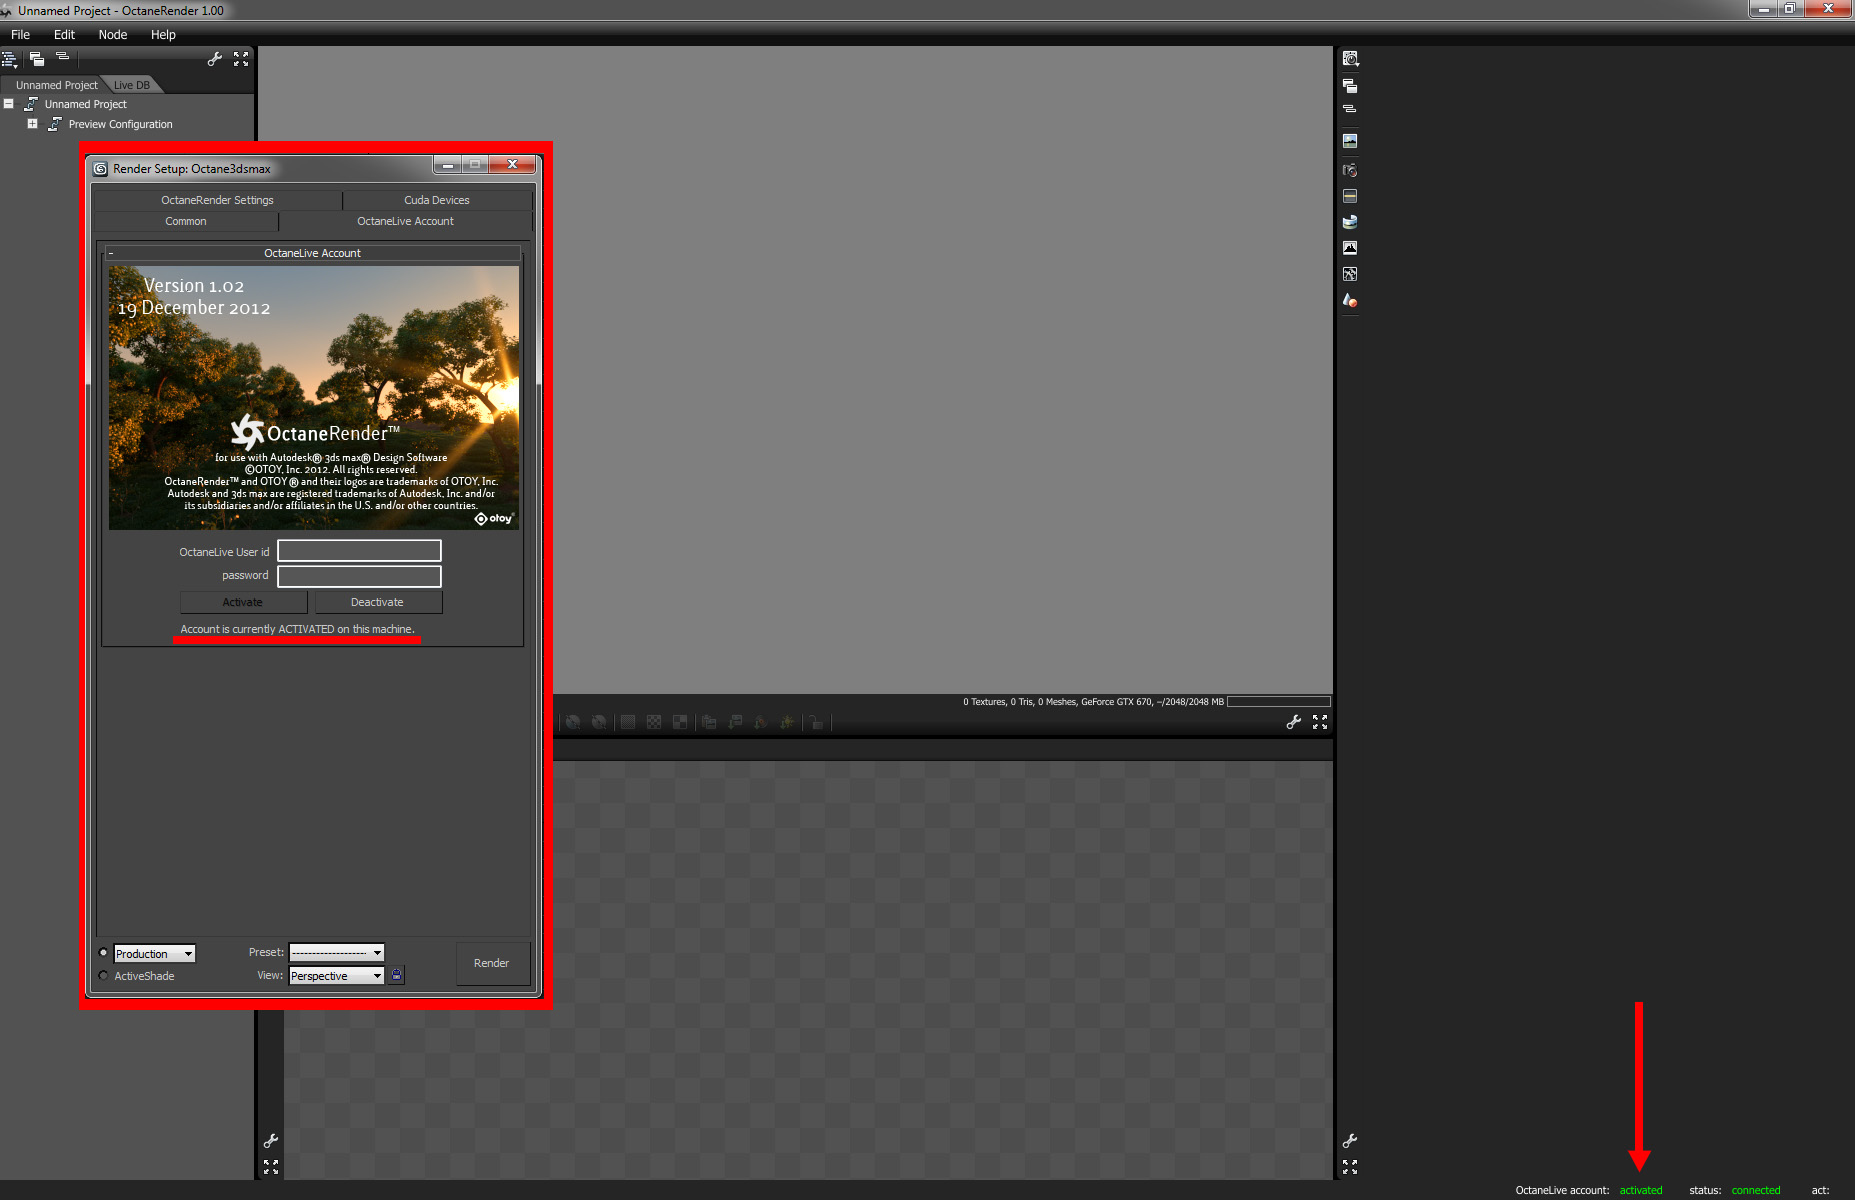Viewport: 1855px width, 1200px height.
Task: Switch to the Unnamed Project tab
Action: click(56, 85)
